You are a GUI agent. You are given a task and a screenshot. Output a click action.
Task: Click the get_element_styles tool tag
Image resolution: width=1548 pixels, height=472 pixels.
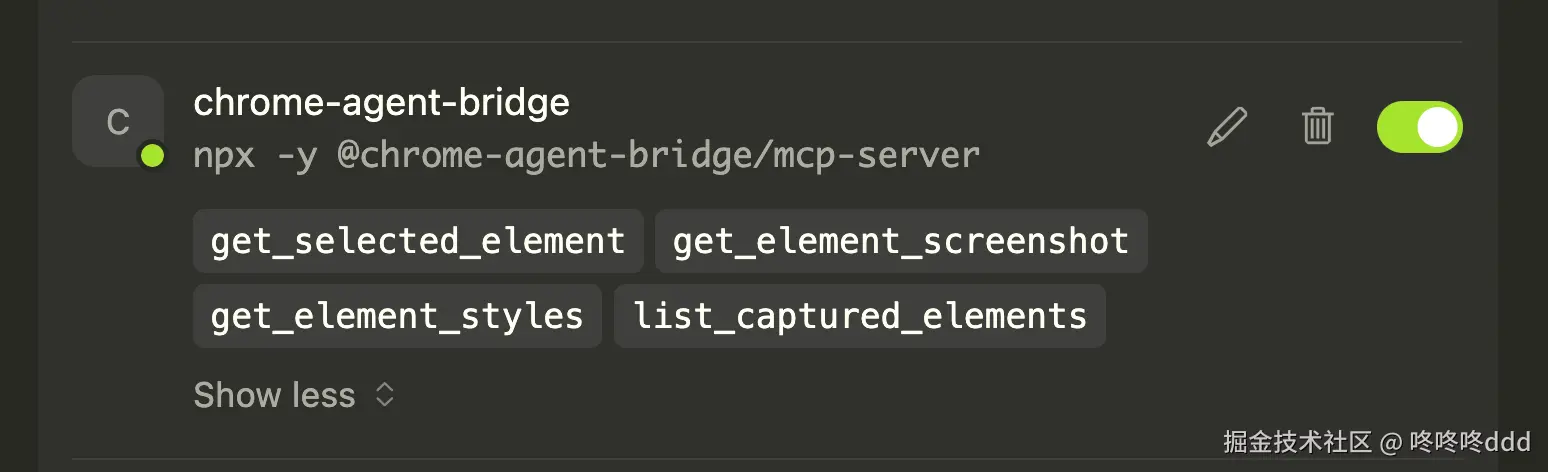click(x=397, y=316)
